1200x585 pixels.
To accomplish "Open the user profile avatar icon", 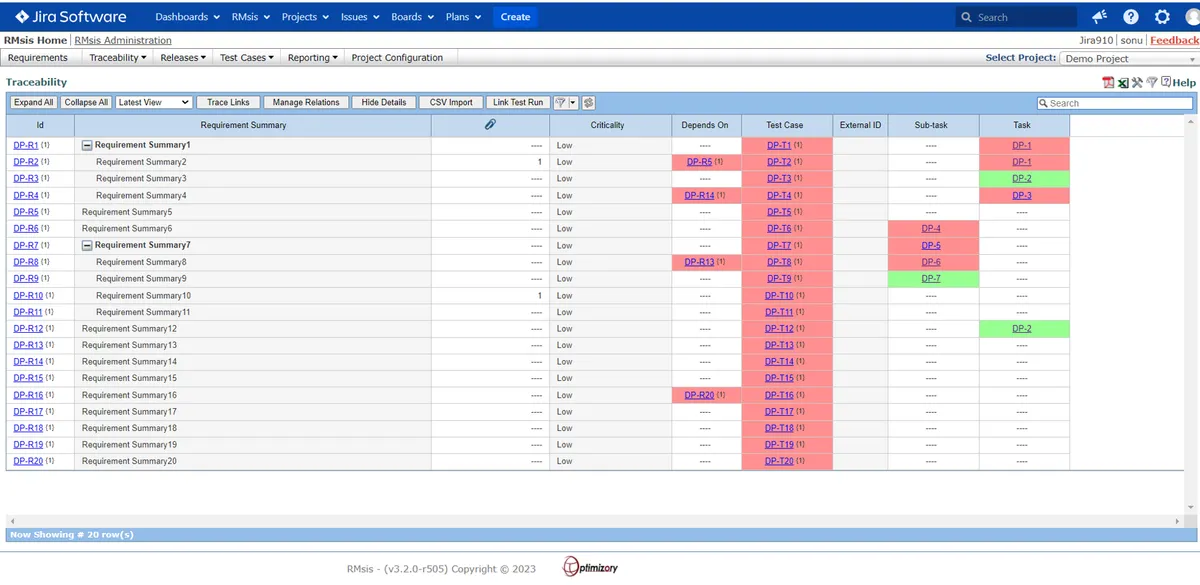I will (x=1192, y=17).
